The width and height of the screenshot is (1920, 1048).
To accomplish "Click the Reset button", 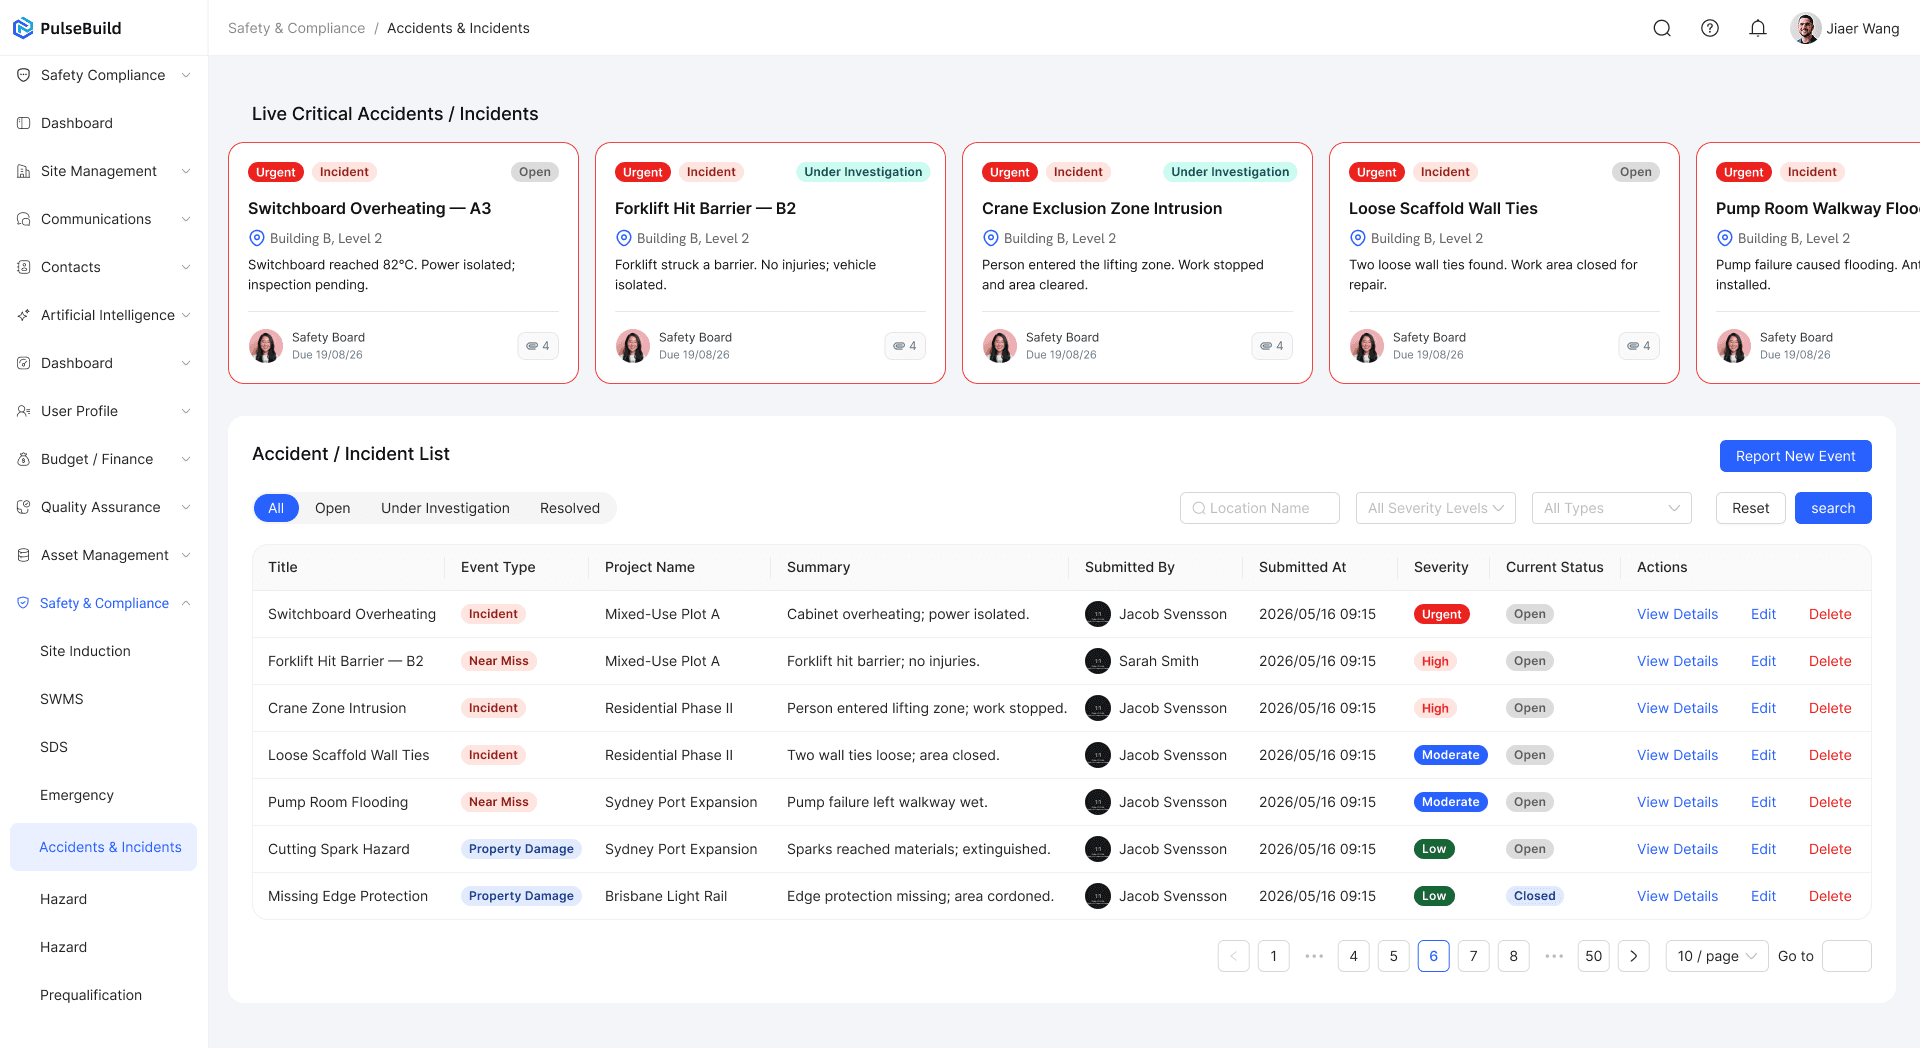I will pyautogui.click(x=1750, y=508).
